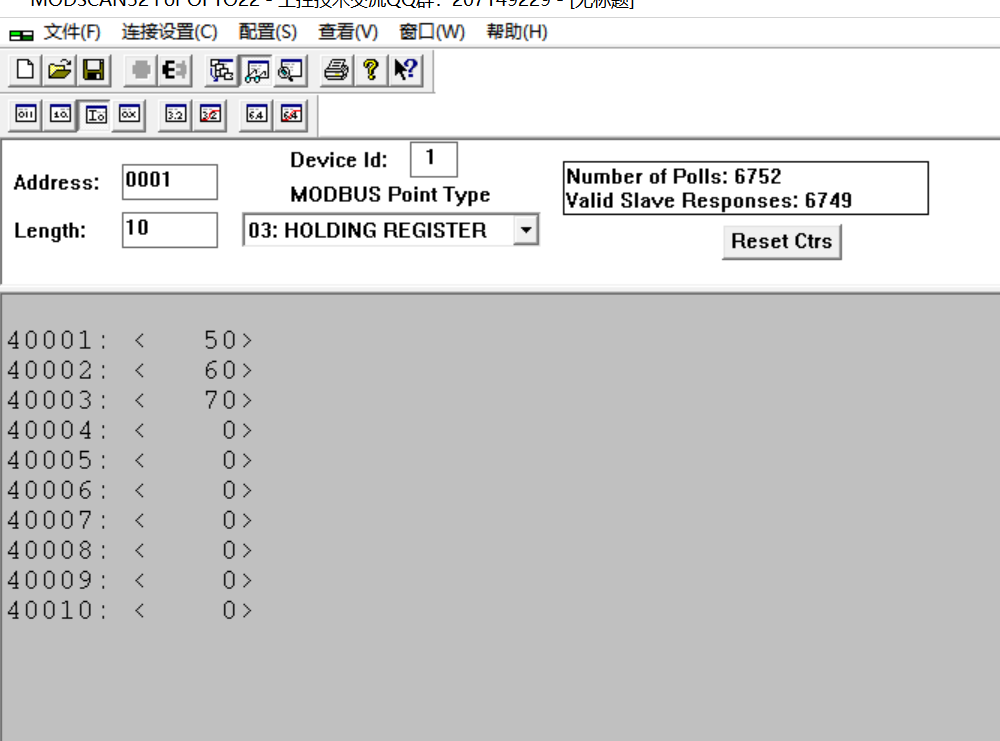The height and width of the screenshot is (741, 1000).
Task: Switch to hex display format (0x) icon
Action: pyautogui.click(x=129, y=115)
